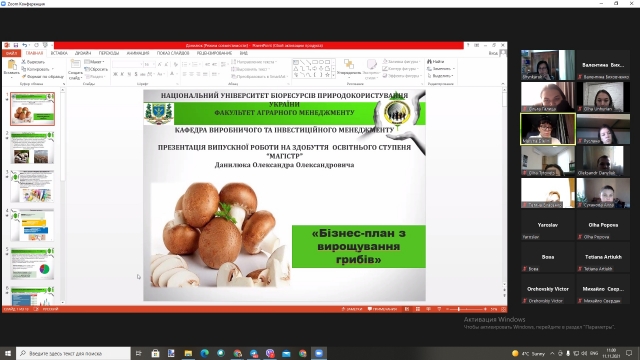
Task: Toggle Notes (Заметки) pane in status bar
Action: [352, 309]
